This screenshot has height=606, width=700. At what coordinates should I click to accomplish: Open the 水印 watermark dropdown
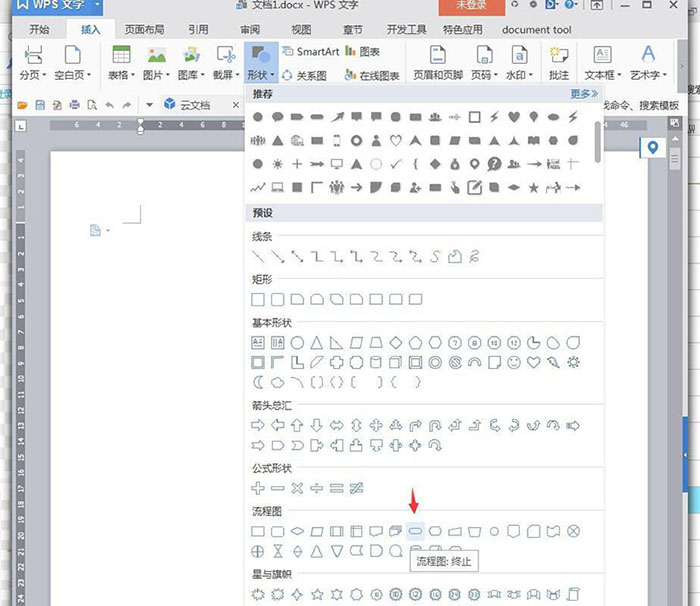coord(519,63)
